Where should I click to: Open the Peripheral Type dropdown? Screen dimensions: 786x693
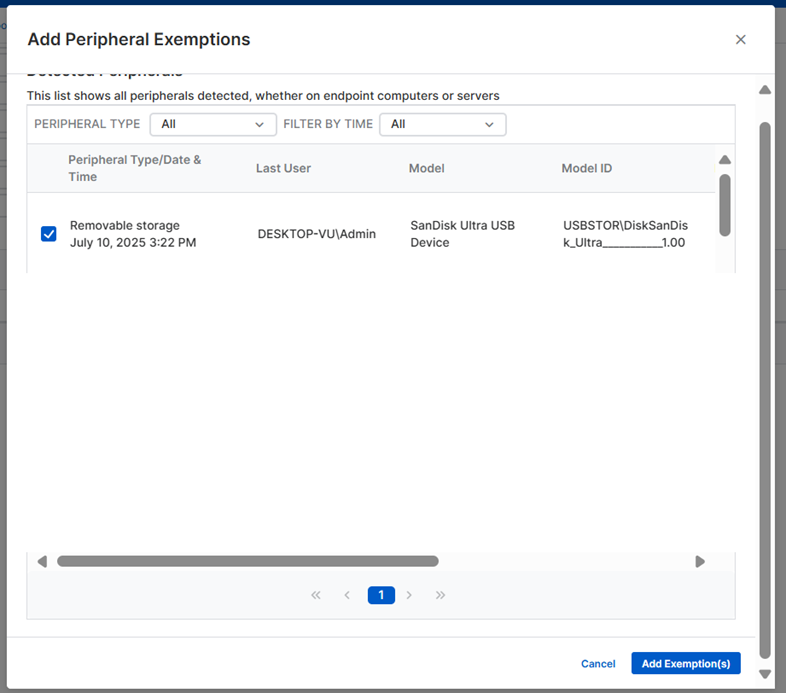coord(213,124)
